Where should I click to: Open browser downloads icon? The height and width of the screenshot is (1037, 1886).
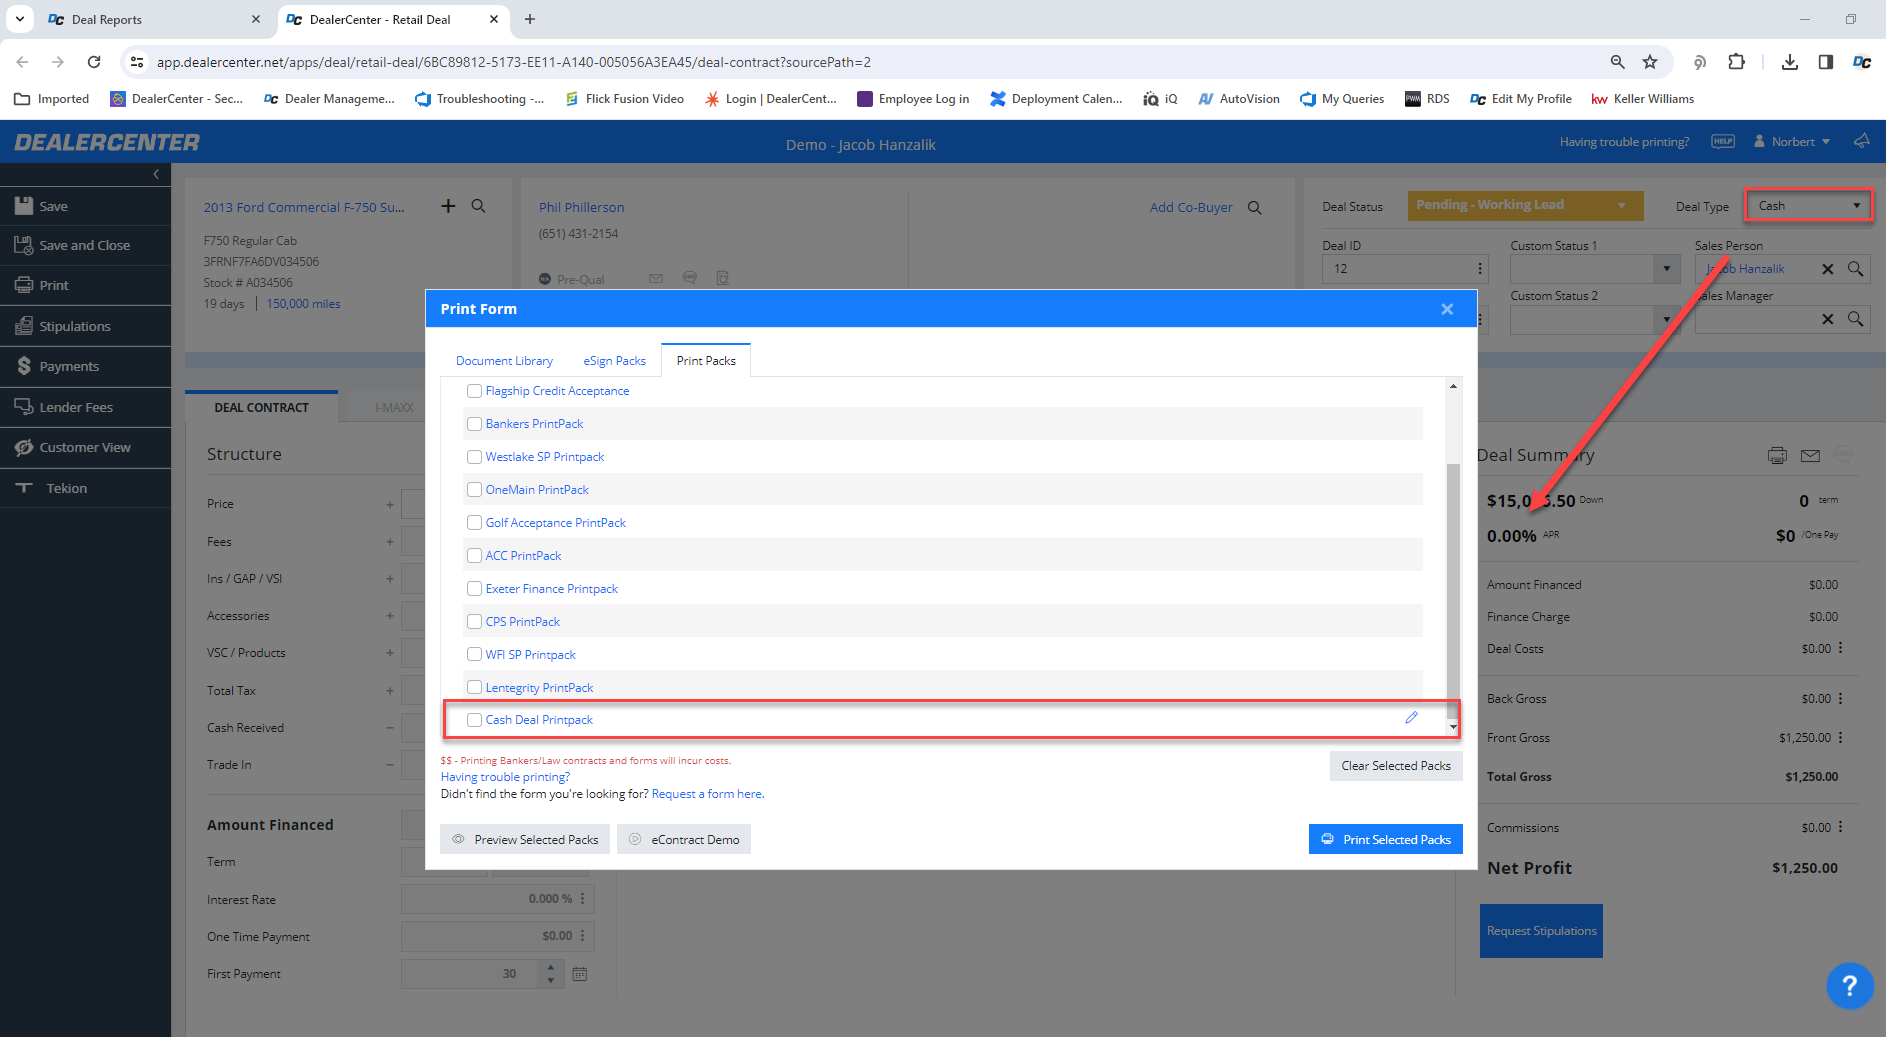1790,62
